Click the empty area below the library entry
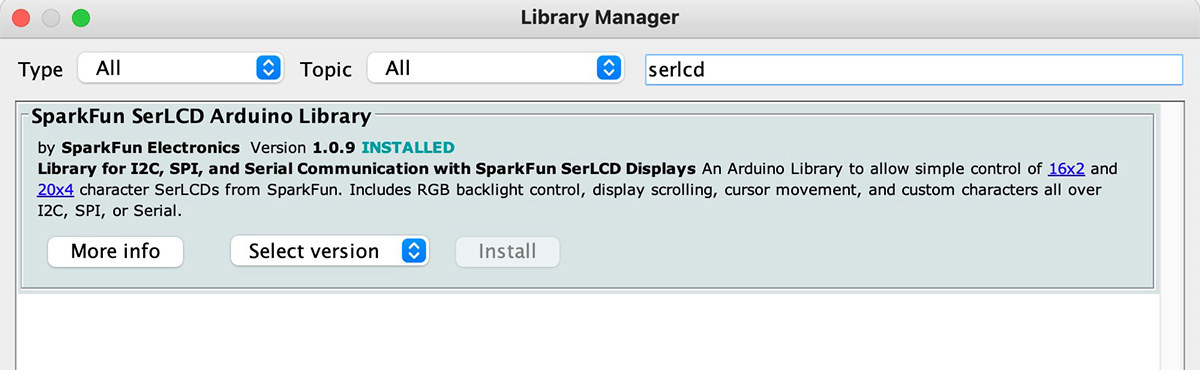This screenshot has height=370, width=1200. click(590, 332)
